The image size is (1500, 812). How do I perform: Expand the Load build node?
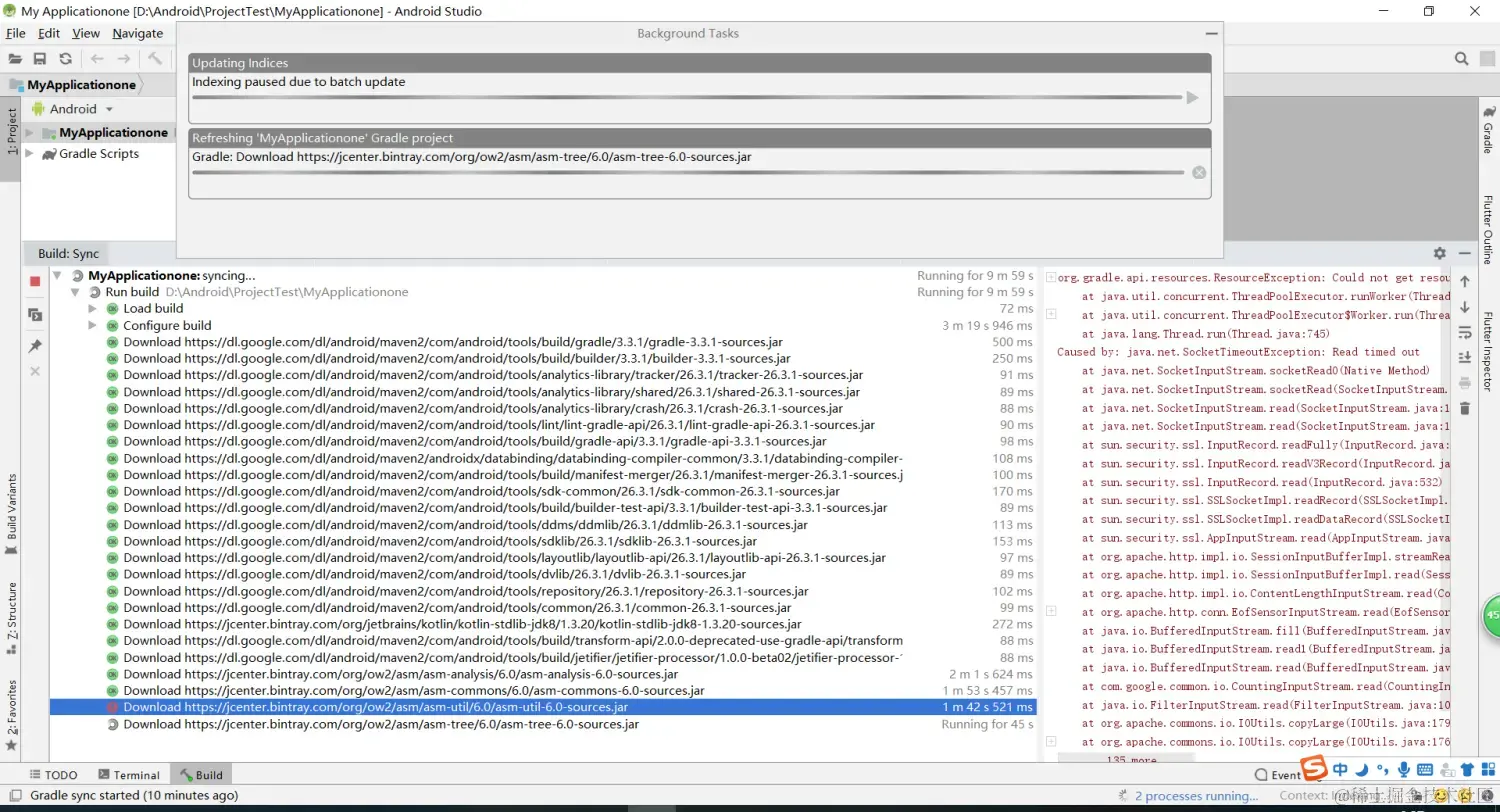click(93, 308)
